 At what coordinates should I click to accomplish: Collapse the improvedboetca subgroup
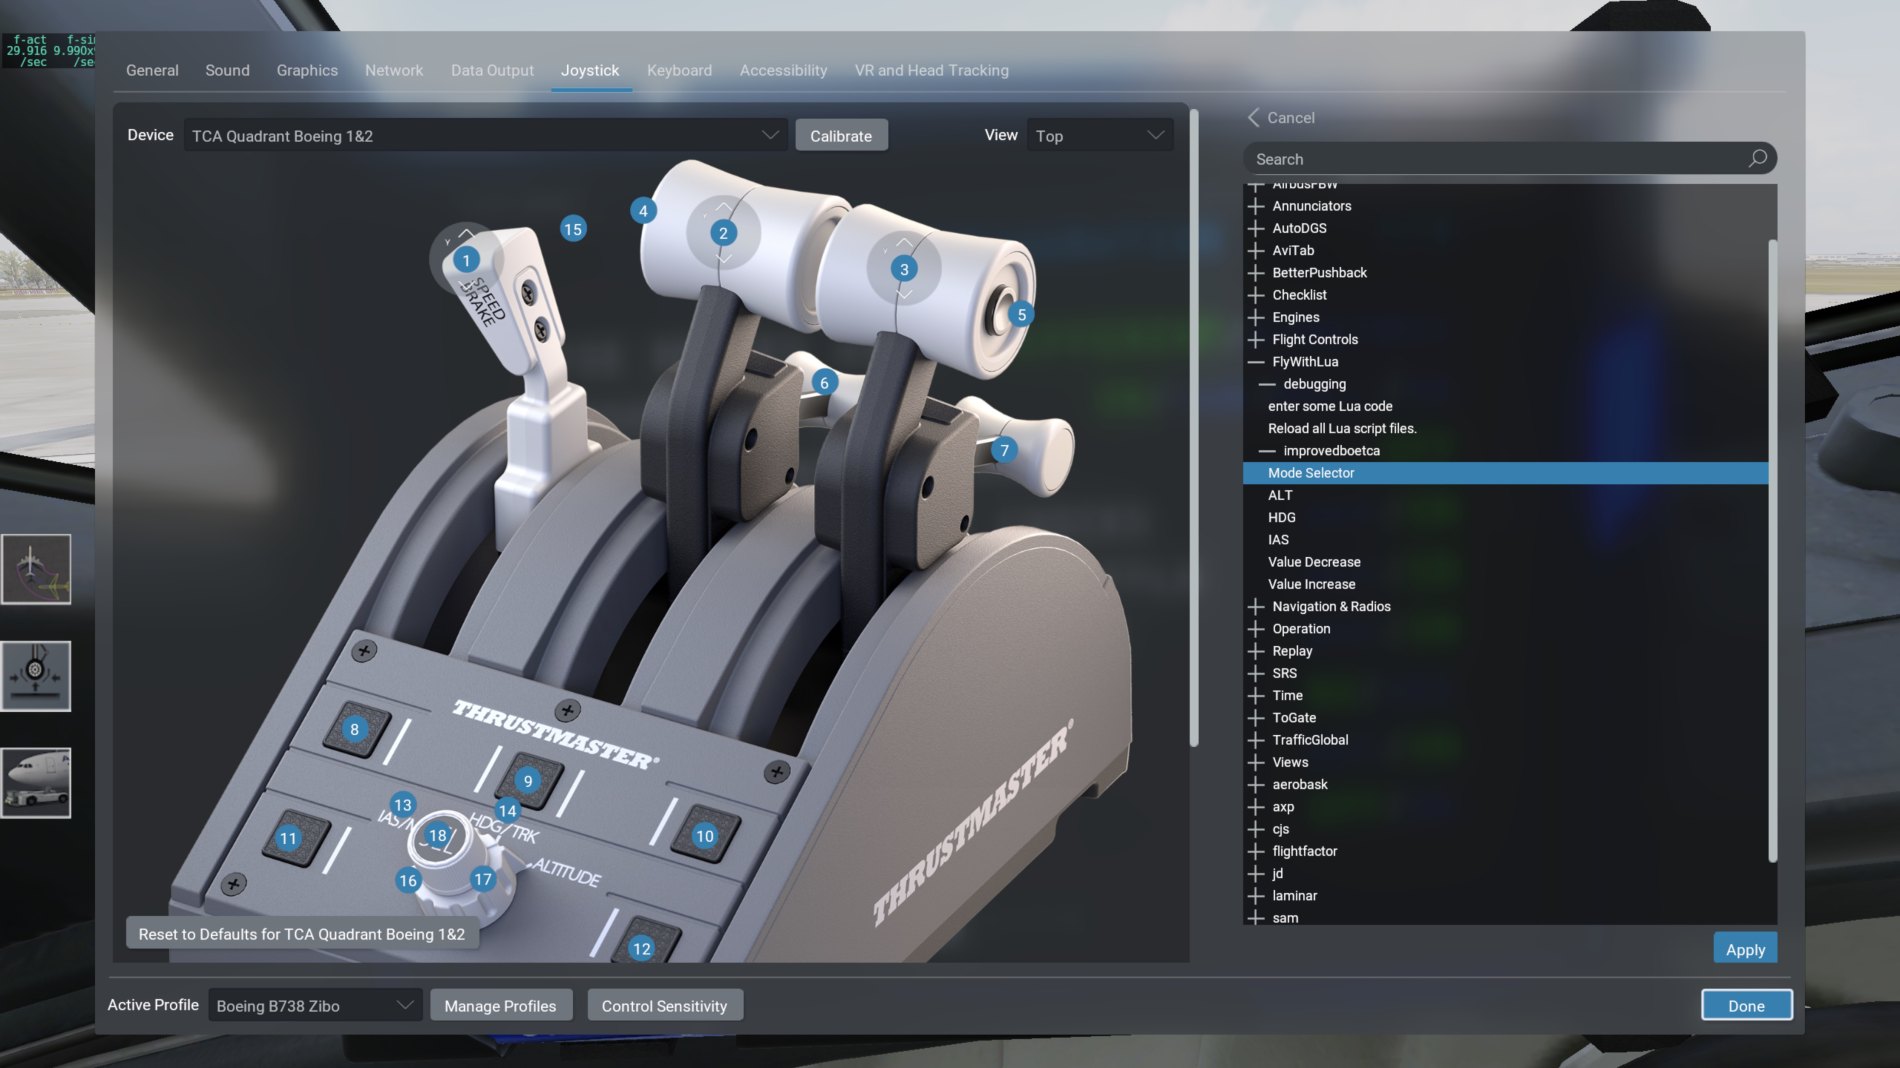[1267, 451]
